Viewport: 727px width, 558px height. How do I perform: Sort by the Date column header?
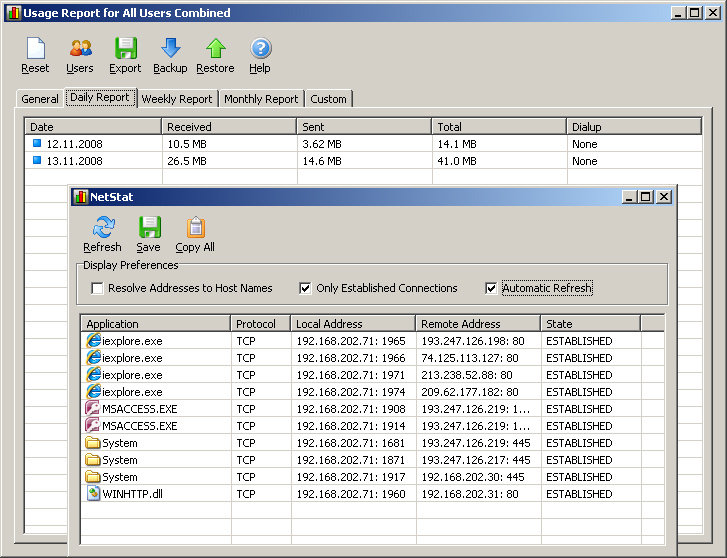coord(93,127)
